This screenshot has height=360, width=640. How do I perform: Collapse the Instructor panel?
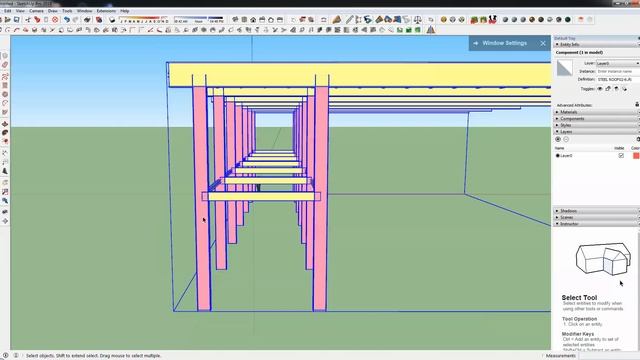596,224
